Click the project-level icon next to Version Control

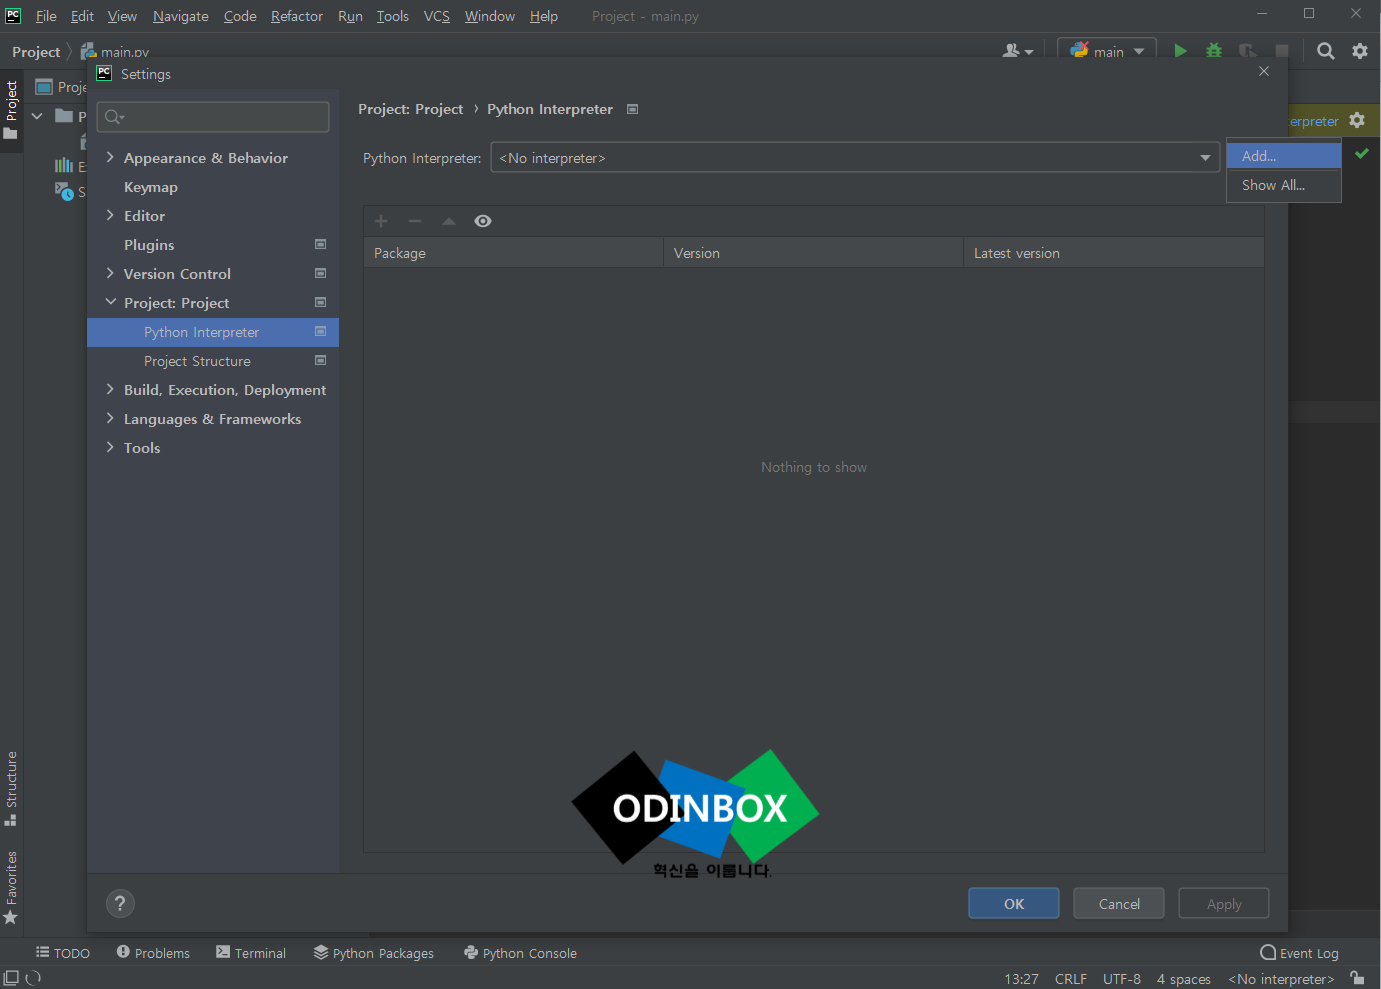pyautogui.click(x=321, y=273)
